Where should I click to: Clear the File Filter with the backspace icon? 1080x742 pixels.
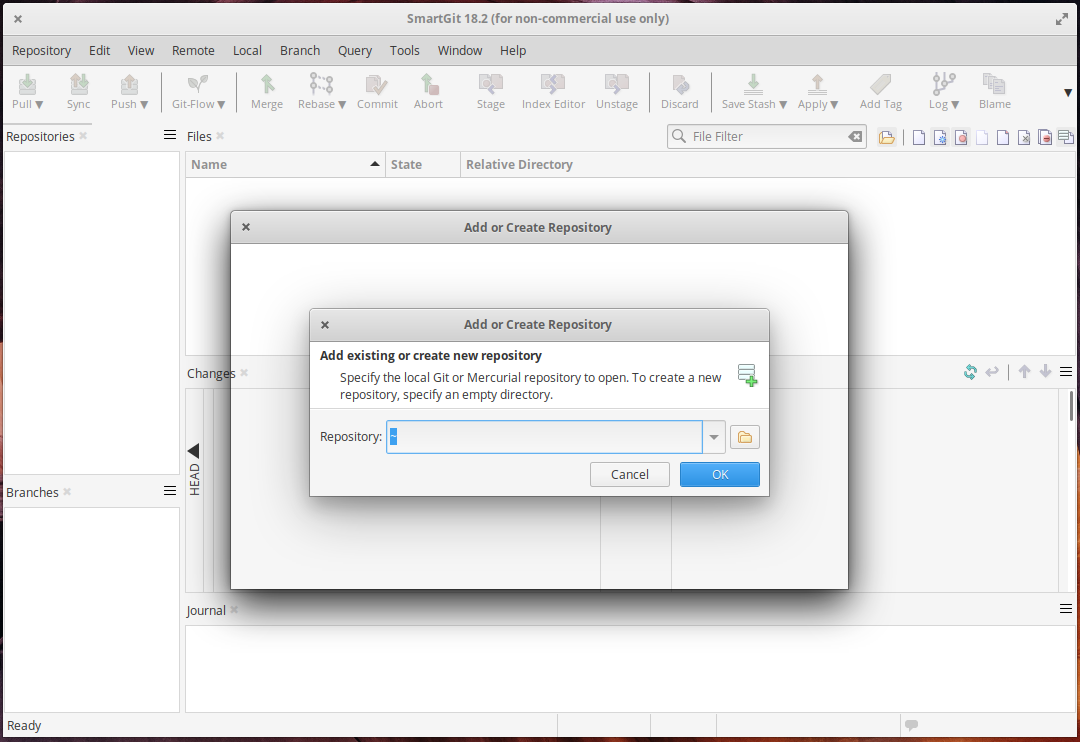(x=855, y=136)
